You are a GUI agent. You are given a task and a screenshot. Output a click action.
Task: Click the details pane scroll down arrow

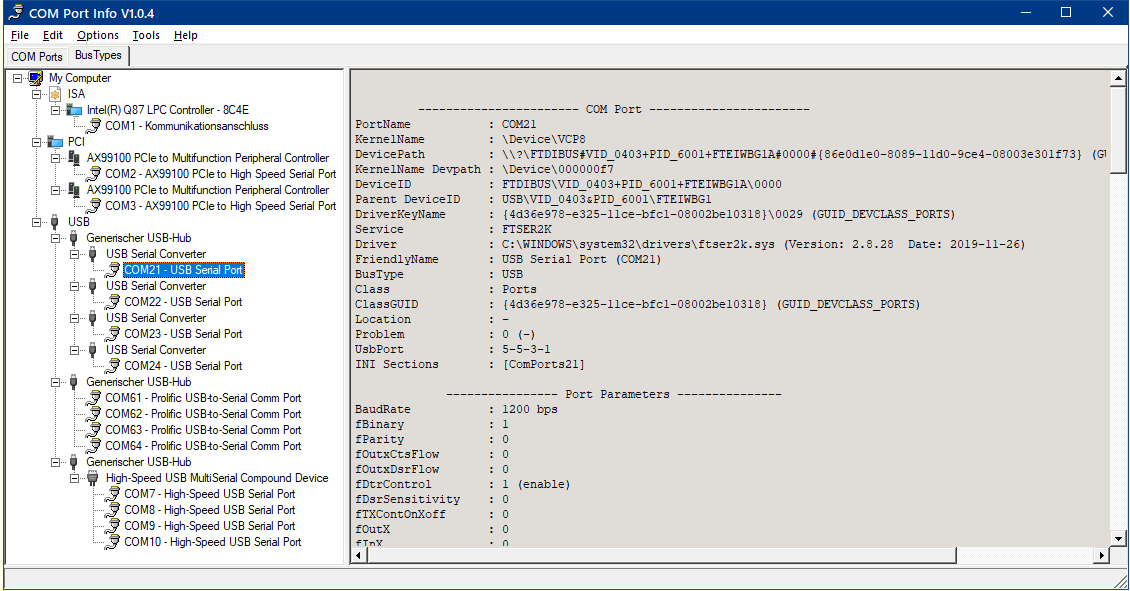pyautogui.click(x=1118, y=538)
